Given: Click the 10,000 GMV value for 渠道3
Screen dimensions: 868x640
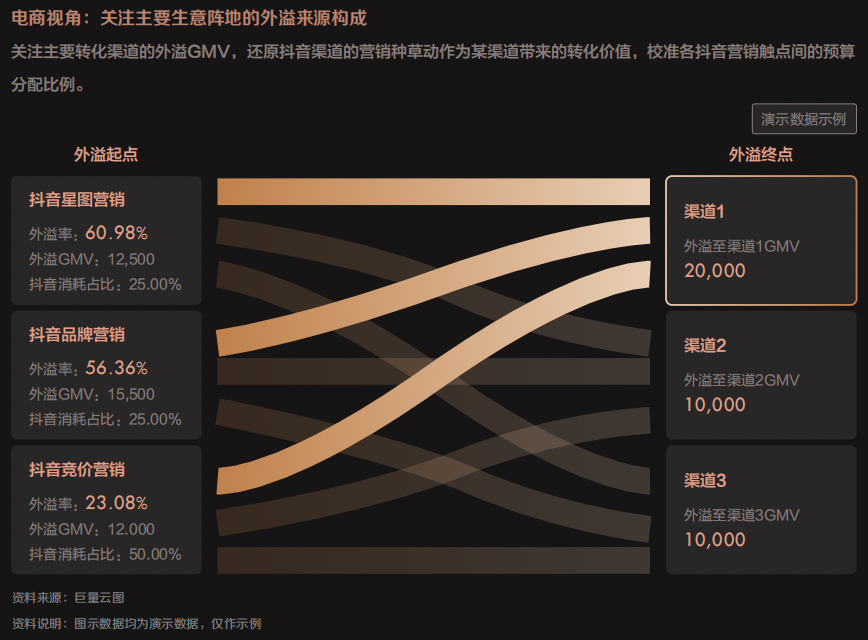Looking at the screenshot, I should click(715, 540).
